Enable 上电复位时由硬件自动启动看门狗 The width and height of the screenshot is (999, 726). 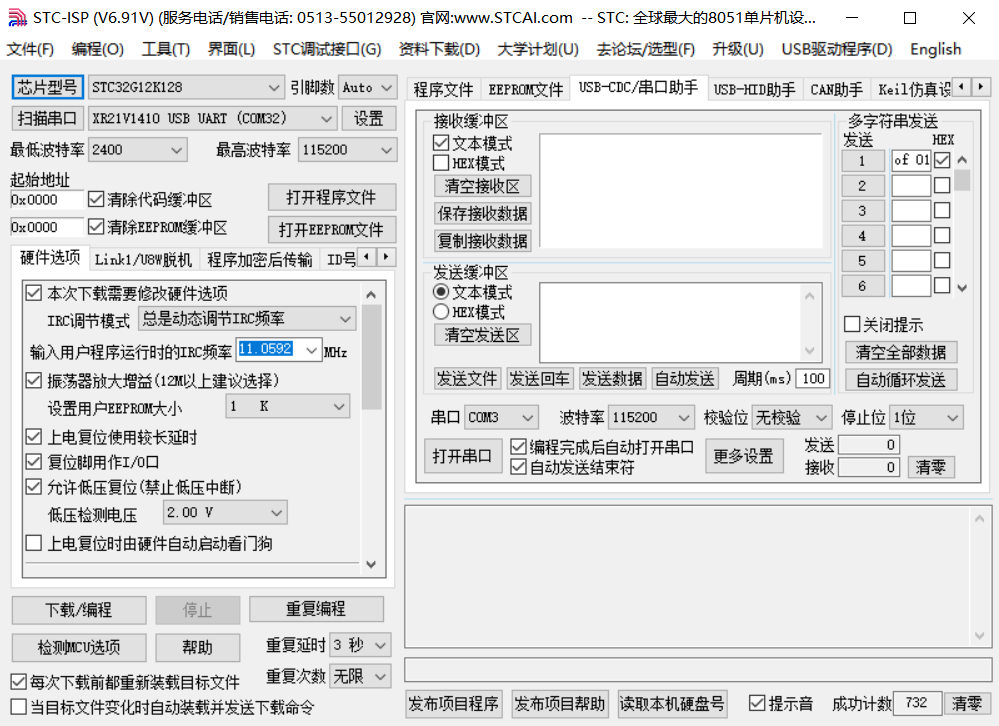tap(33, 543)
